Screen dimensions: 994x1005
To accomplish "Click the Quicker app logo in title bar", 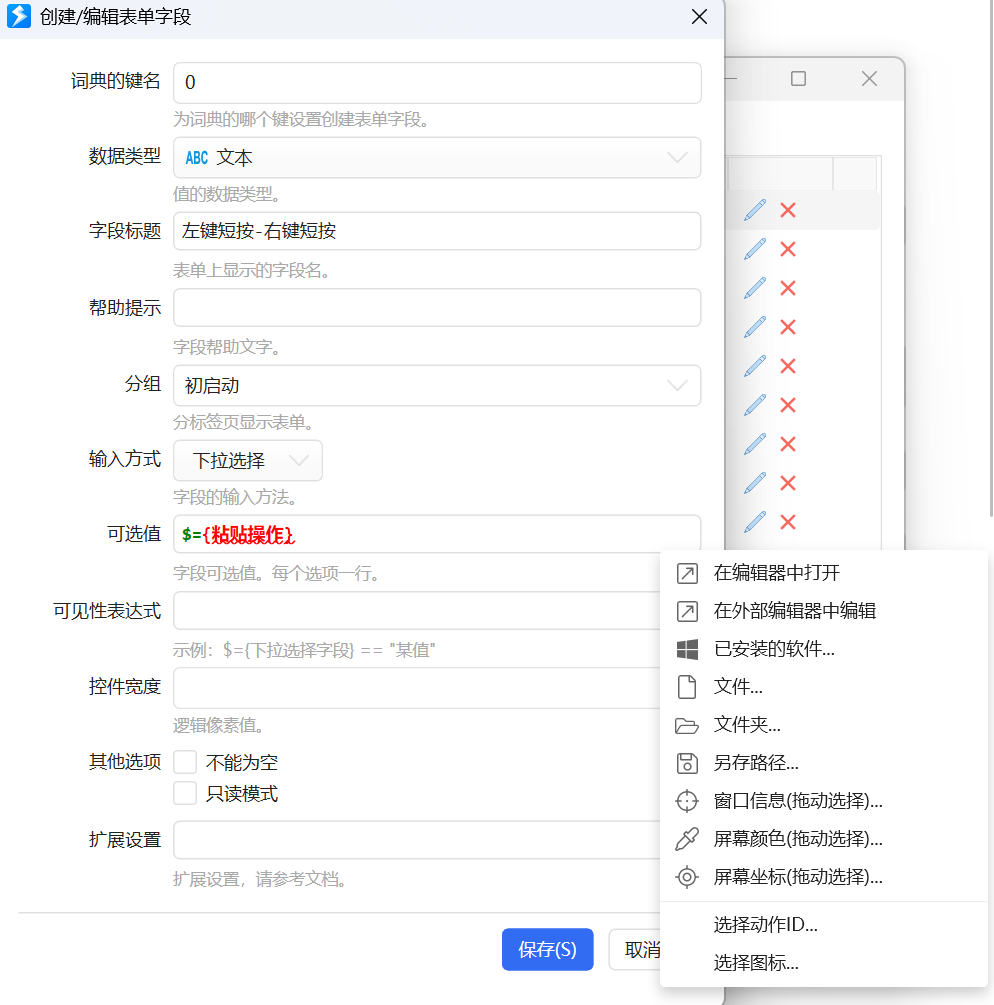I will point(19,17).
